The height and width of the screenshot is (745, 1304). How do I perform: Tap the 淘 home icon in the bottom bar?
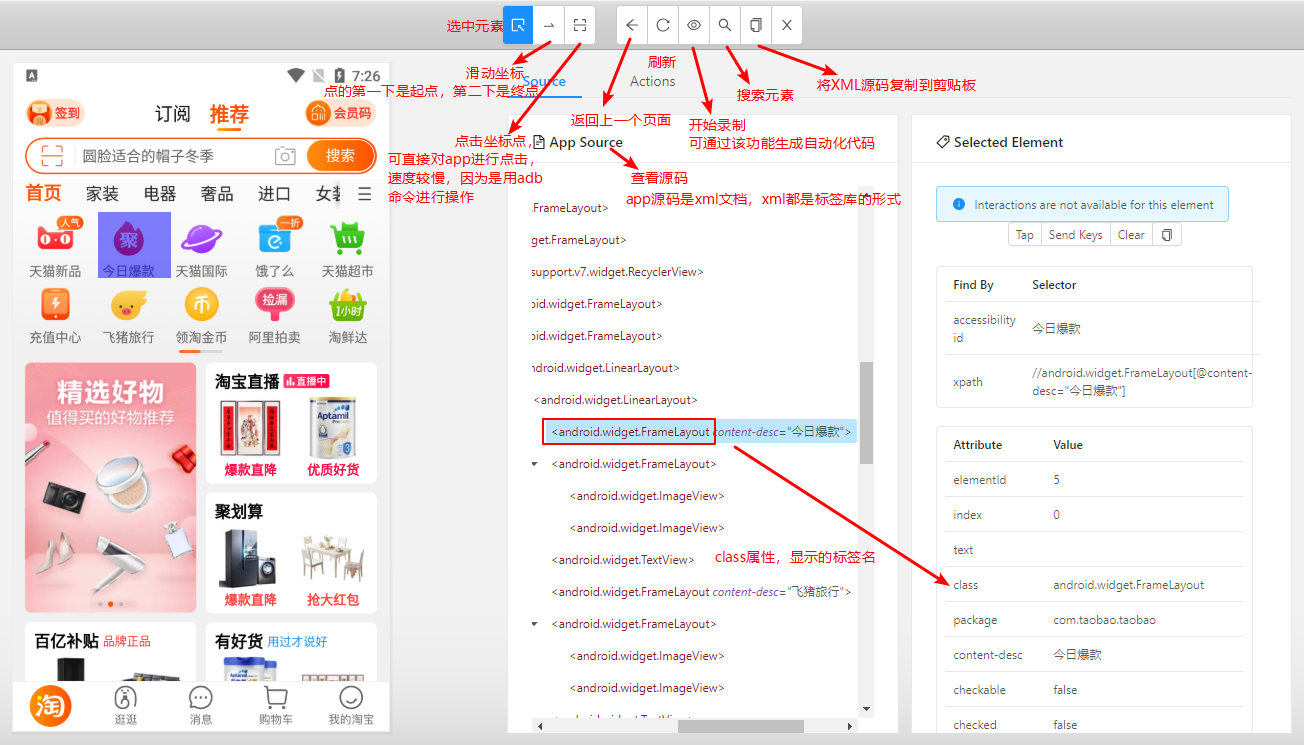pos(51,707)
